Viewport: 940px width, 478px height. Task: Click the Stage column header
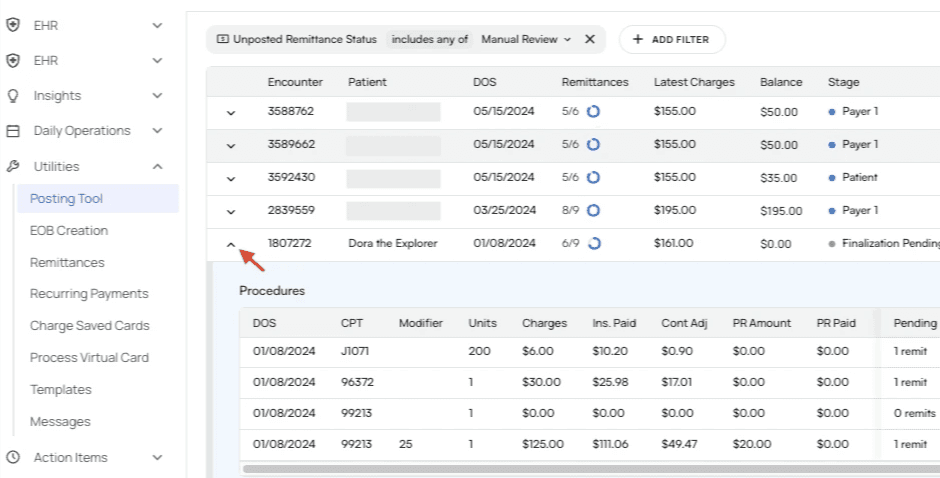[x=843, y=82]
